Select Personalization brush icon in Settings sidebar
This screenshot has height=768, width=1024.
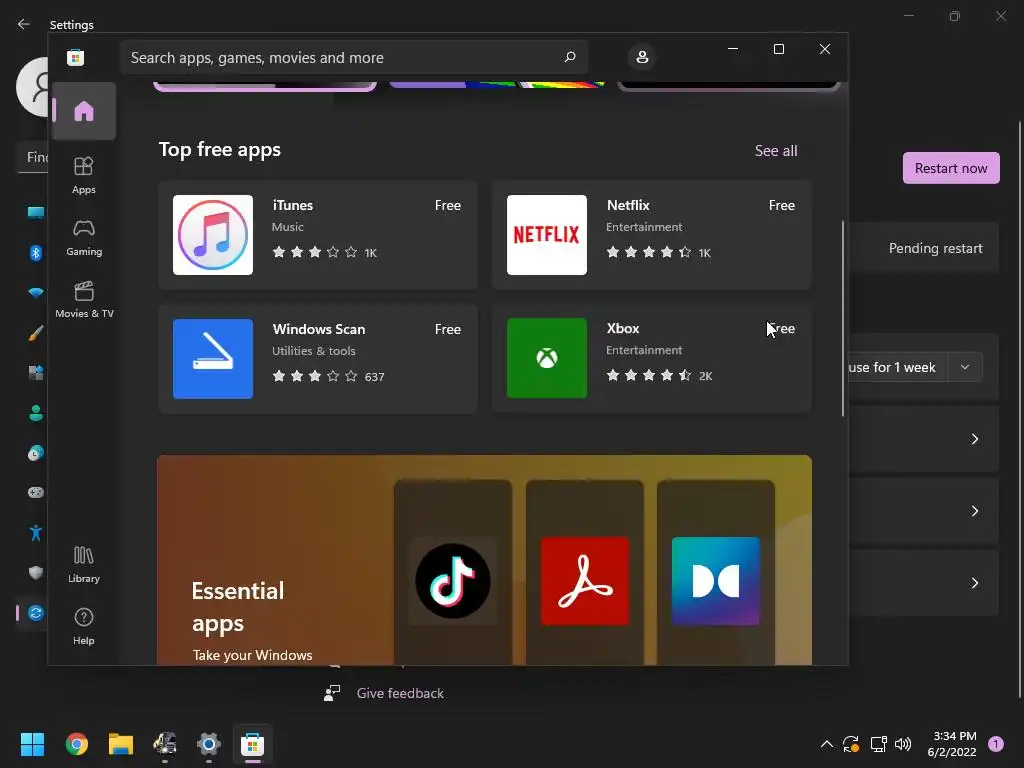(36, 333)
